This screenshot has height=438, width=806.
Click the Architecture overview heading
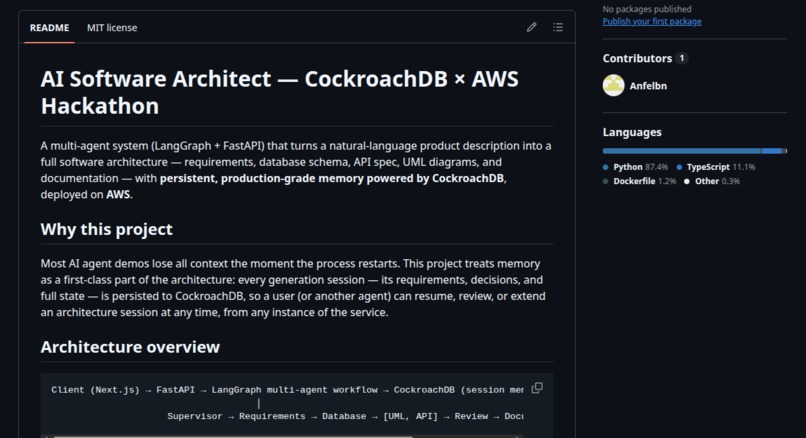(130, 347)
